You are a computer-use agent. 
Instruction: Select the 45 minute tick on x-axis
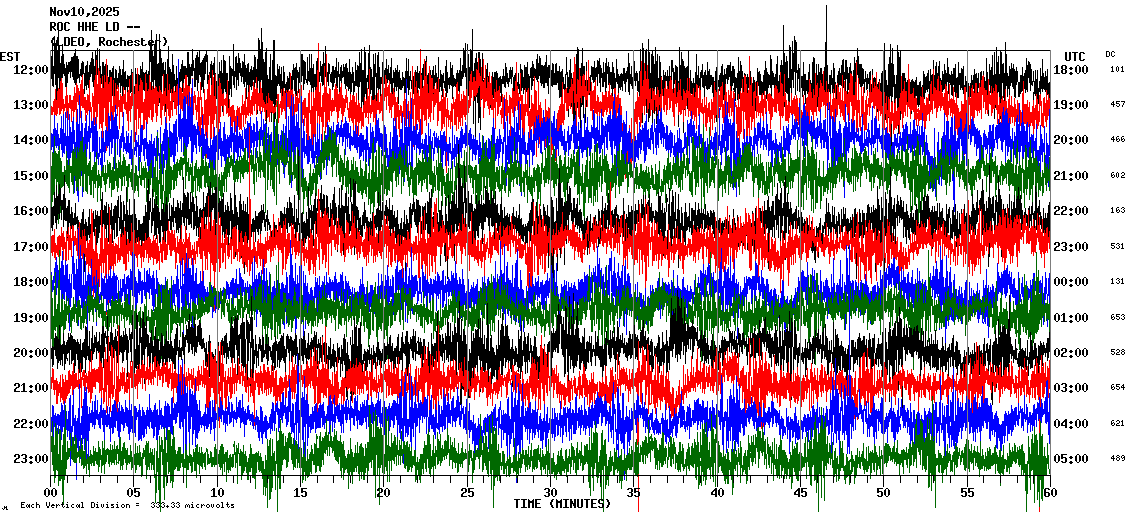click(800, 493)
